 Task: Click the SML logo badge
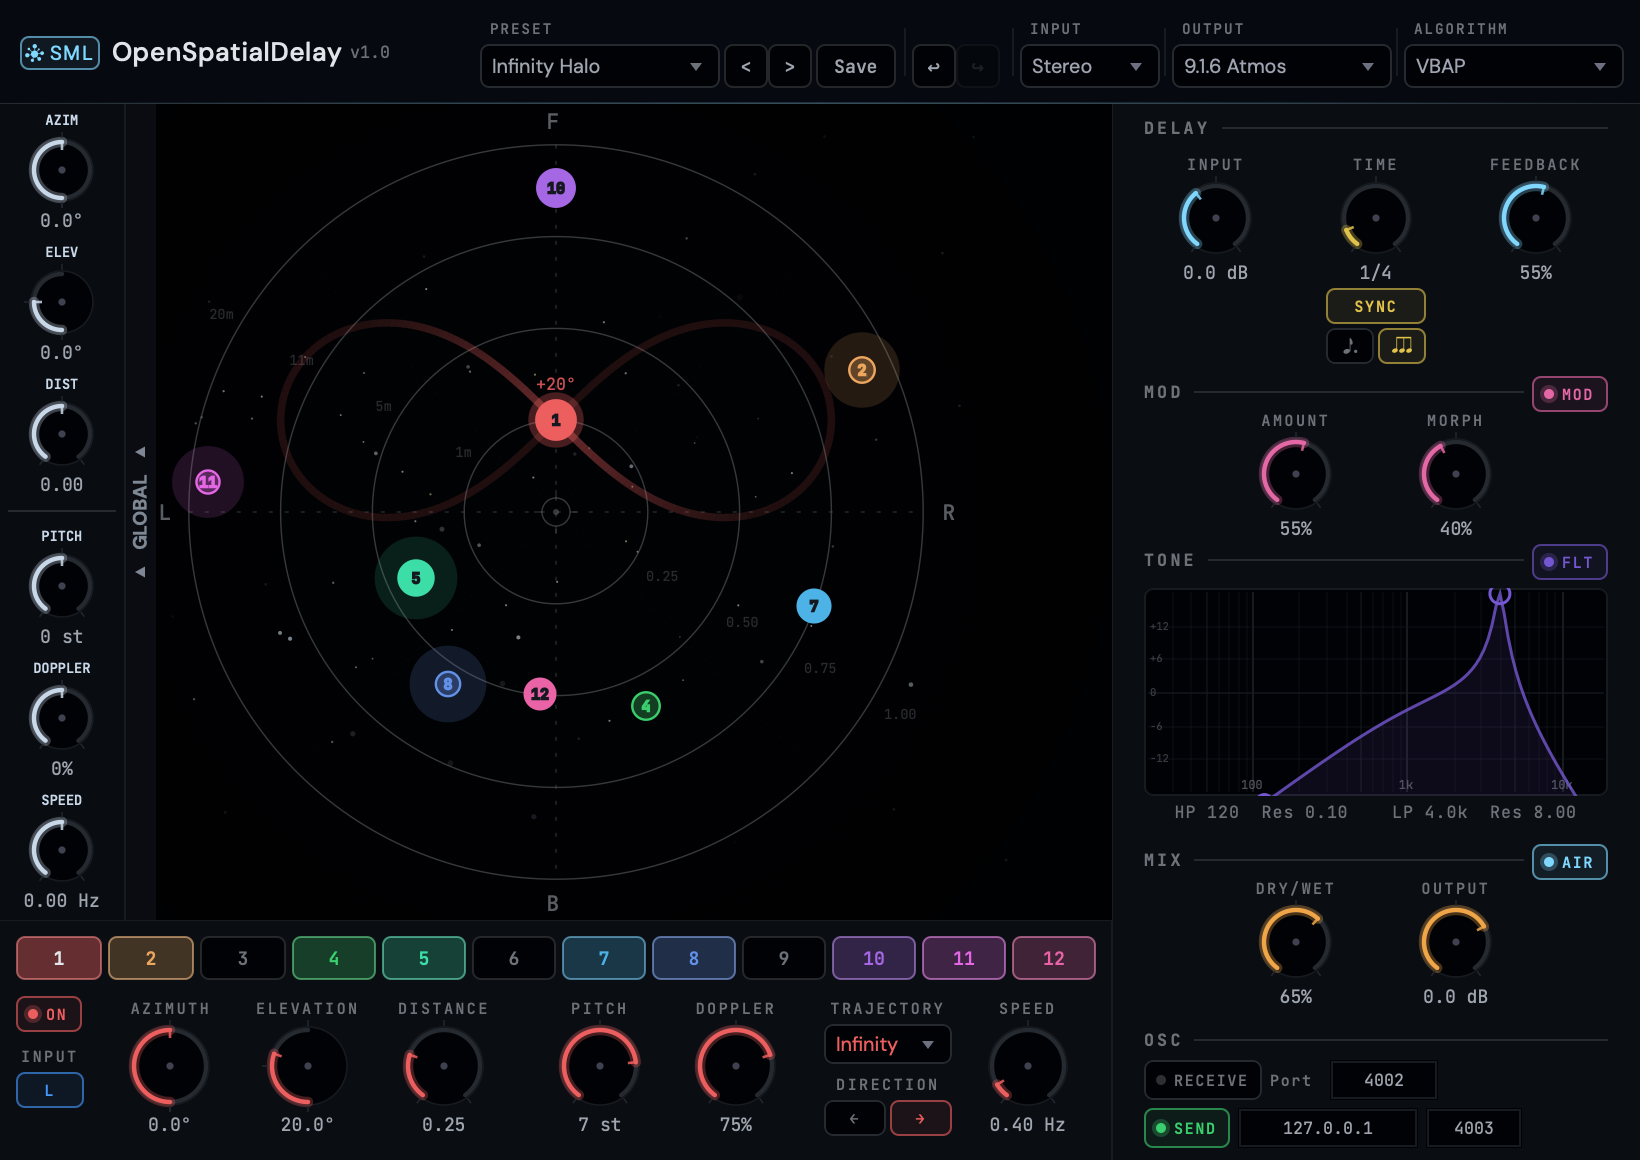(x=60, y=53)
